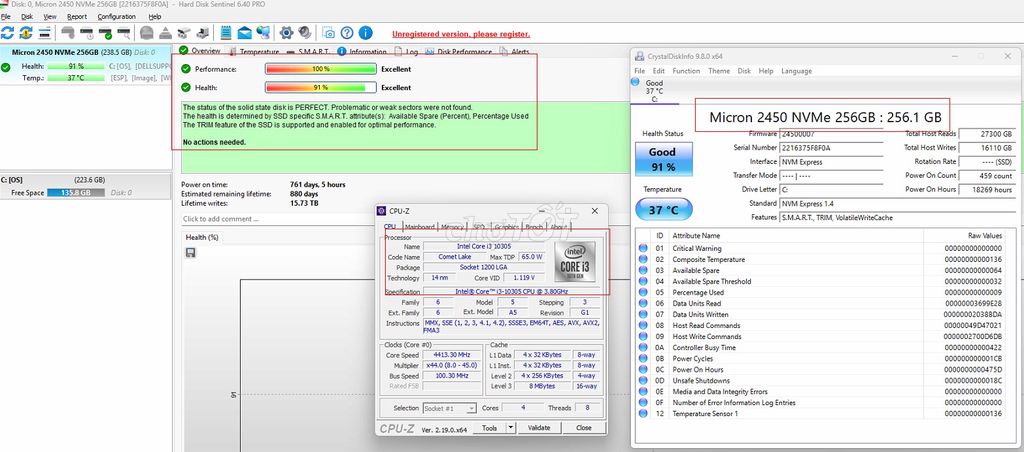Open the Configuration menu in Hard Disk Sentinel
The image size is (1024, 452).
117,16
